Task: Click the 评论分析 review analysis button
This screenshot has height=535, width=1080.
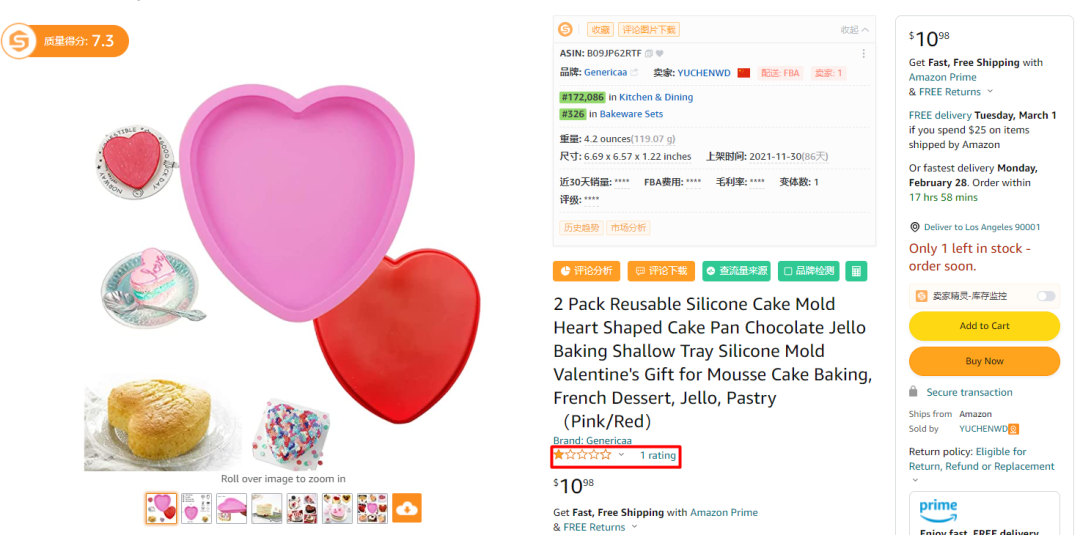Action: (587, 271)
